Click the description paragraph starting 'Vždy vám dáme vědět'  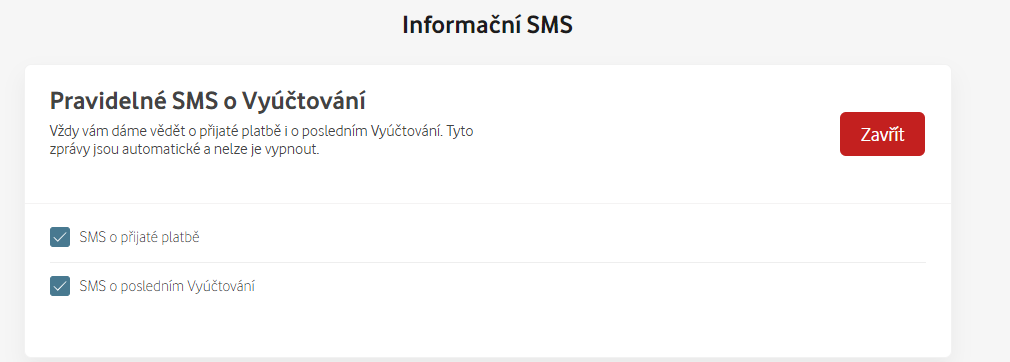[x=262, y=141]
